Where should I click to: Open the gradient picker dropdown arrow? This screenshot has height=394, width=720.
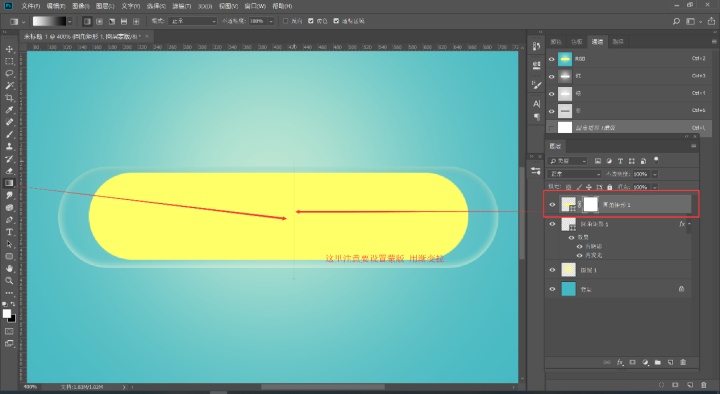pos(70,21)
